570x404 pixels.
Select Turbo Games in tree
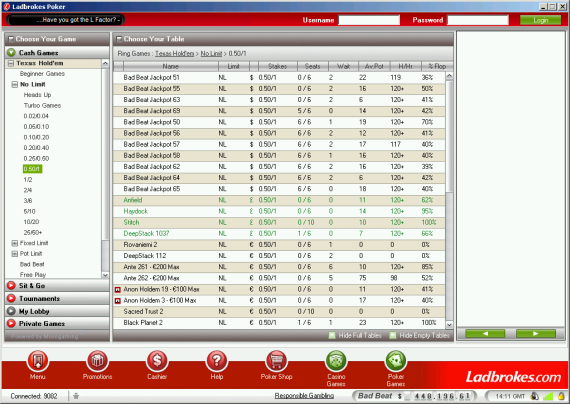tap(42, 105)
